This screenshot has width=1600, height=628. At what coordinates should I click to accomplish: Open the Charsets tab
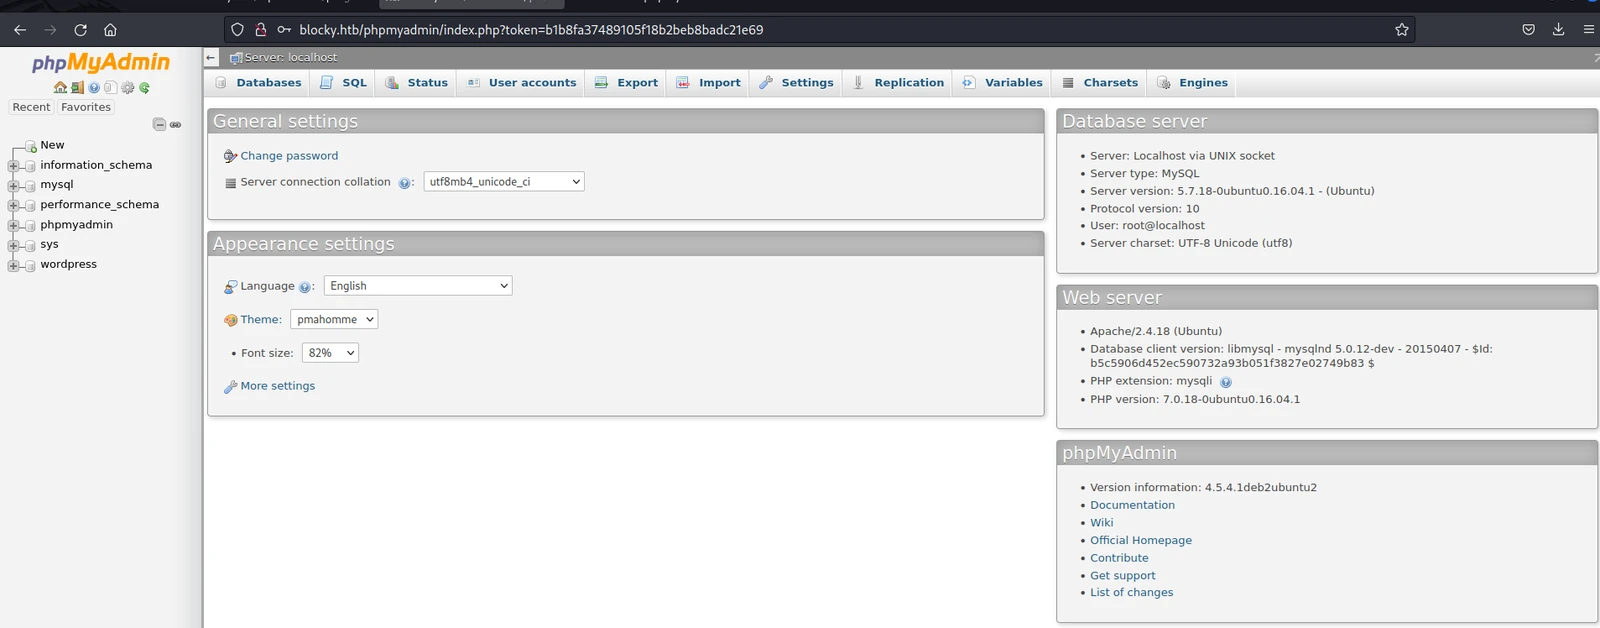1099,83
